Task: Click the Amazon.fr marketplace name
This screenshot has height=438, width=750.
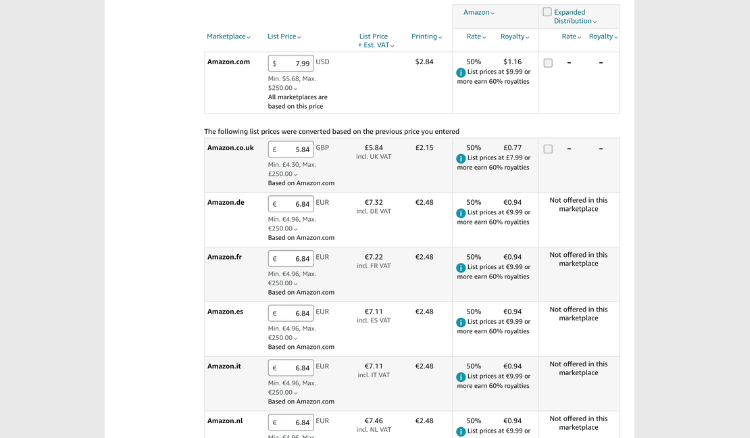Action: point(224,257)
